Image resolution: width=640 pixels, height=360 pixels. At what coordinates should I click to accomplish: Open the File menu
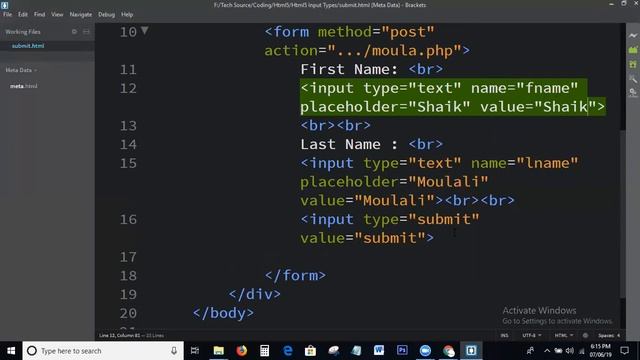click(7, 14)
